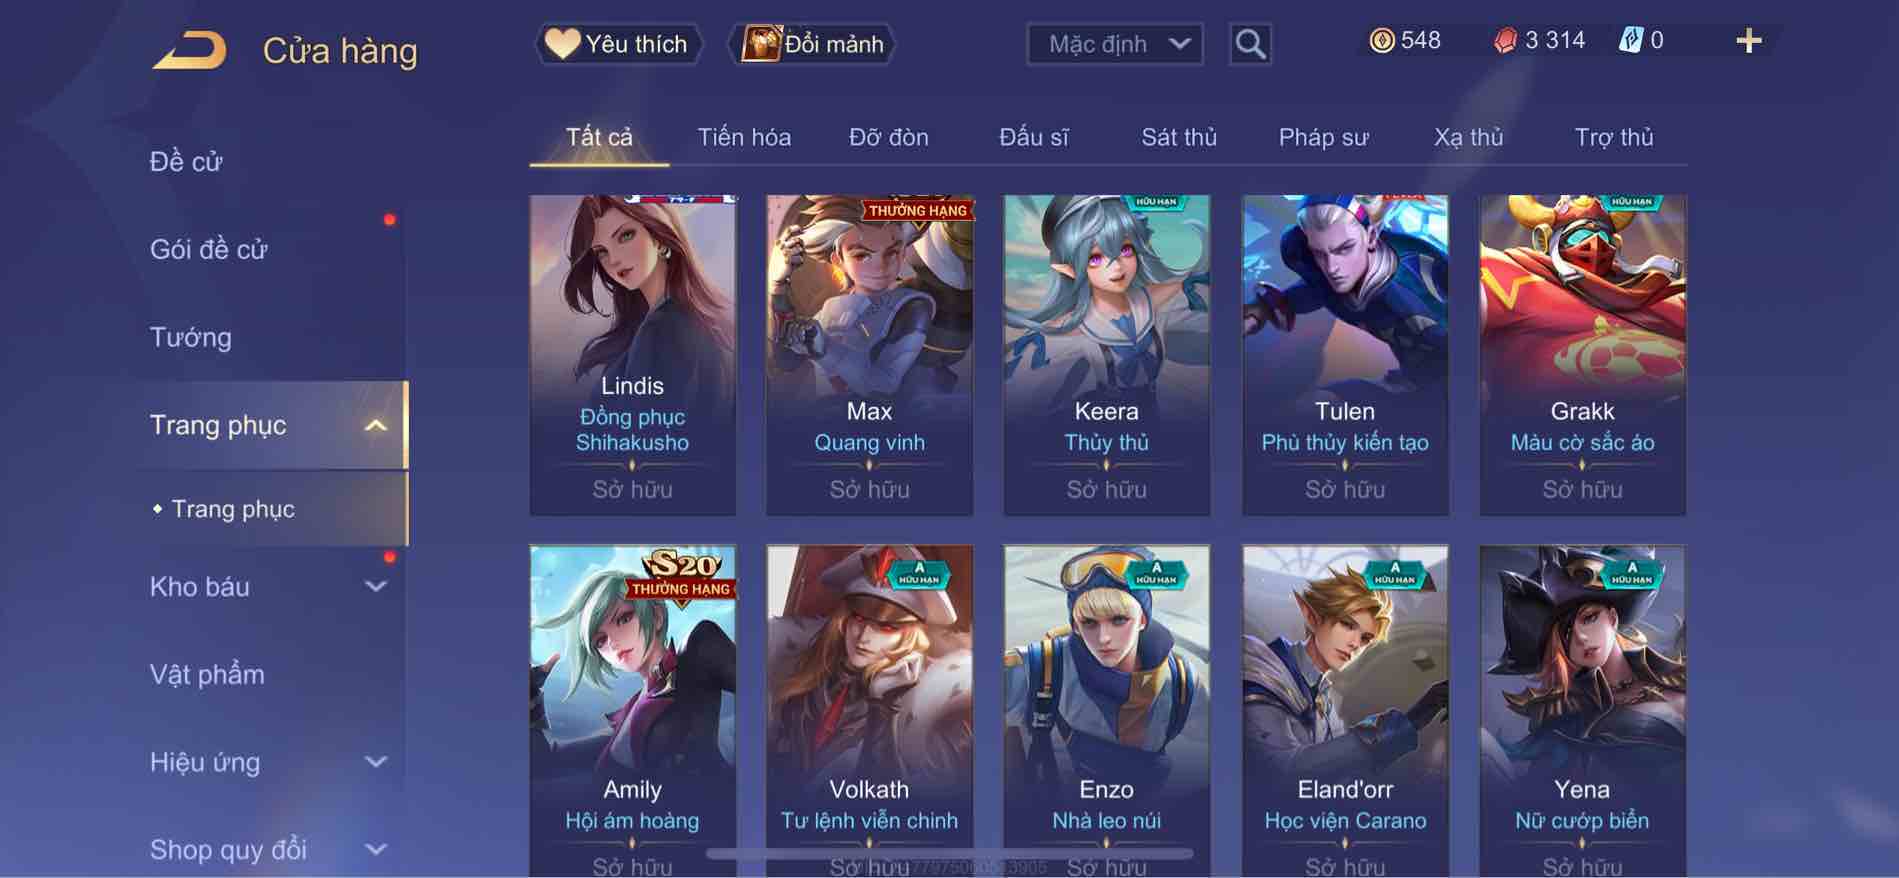Open the Mặc định sort dropdown

pyautogui.click(x=1115, y=45)
